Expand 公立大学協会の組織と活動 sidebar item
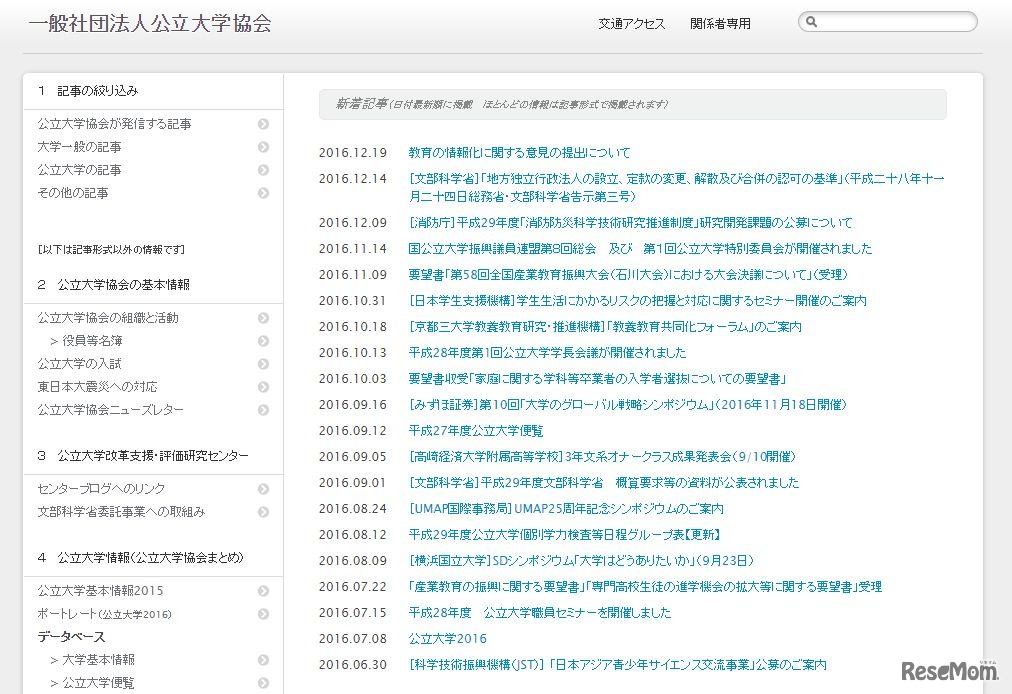Screen dimensions: 1012x694 coord(263,318)
